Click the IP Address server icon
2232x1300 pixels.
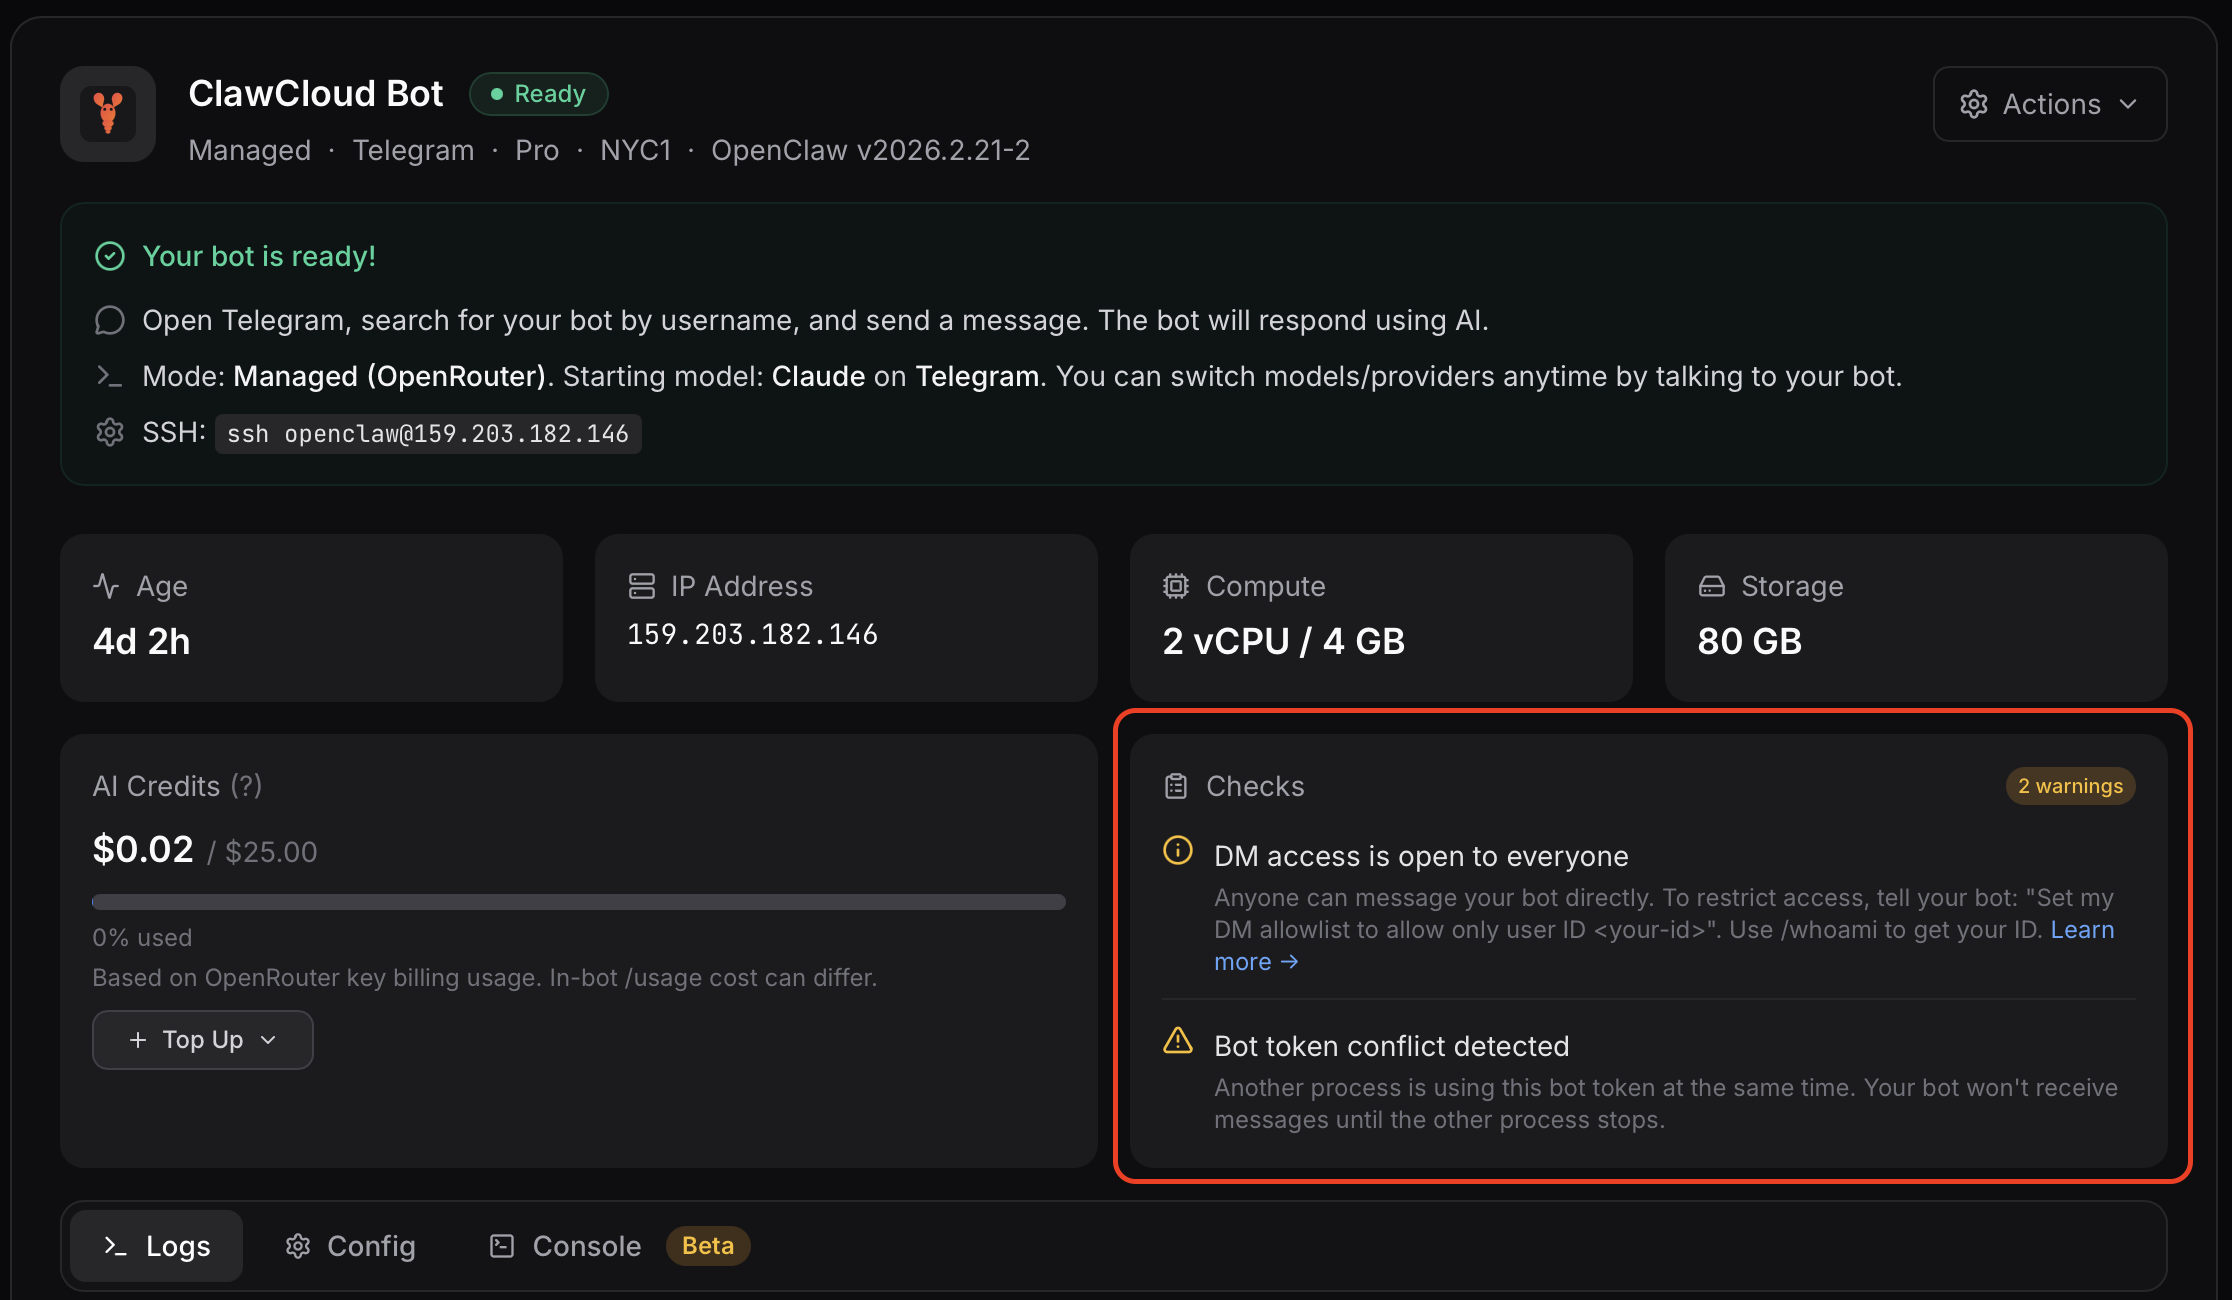(x=641, y=586)
